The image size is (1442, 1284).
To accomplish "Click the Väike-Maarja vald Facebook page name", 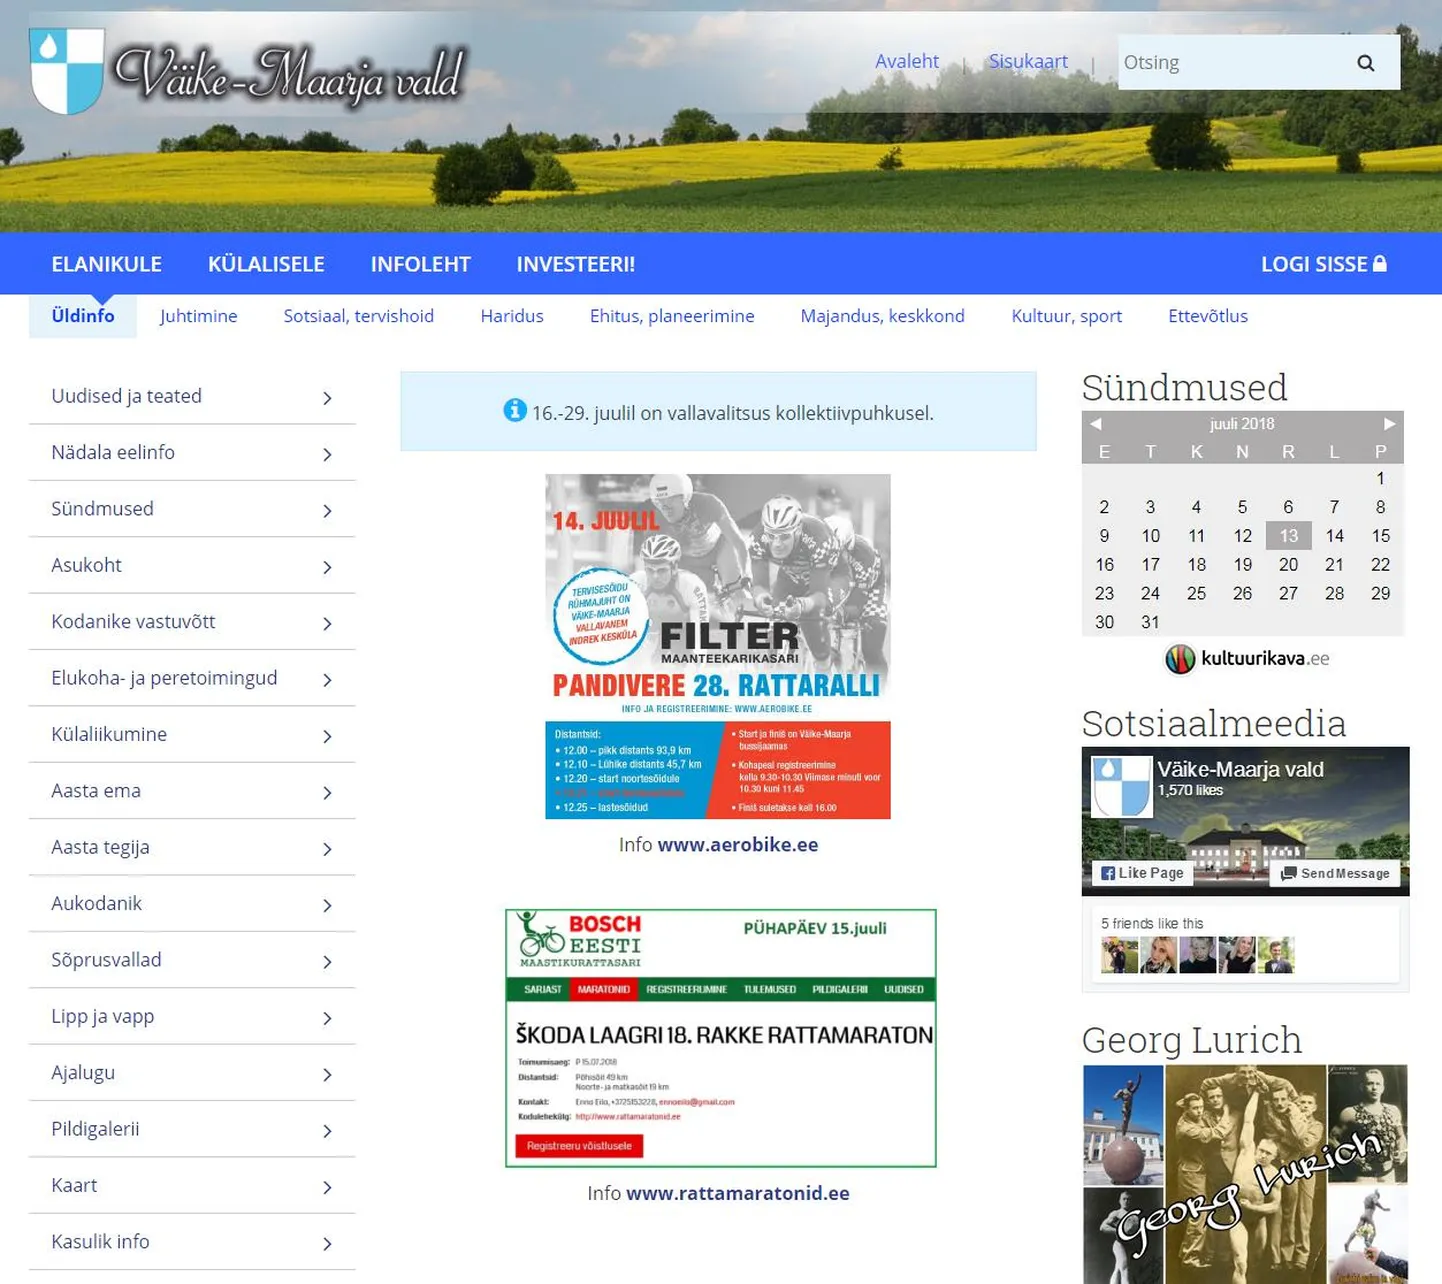I will [1240, 769].
